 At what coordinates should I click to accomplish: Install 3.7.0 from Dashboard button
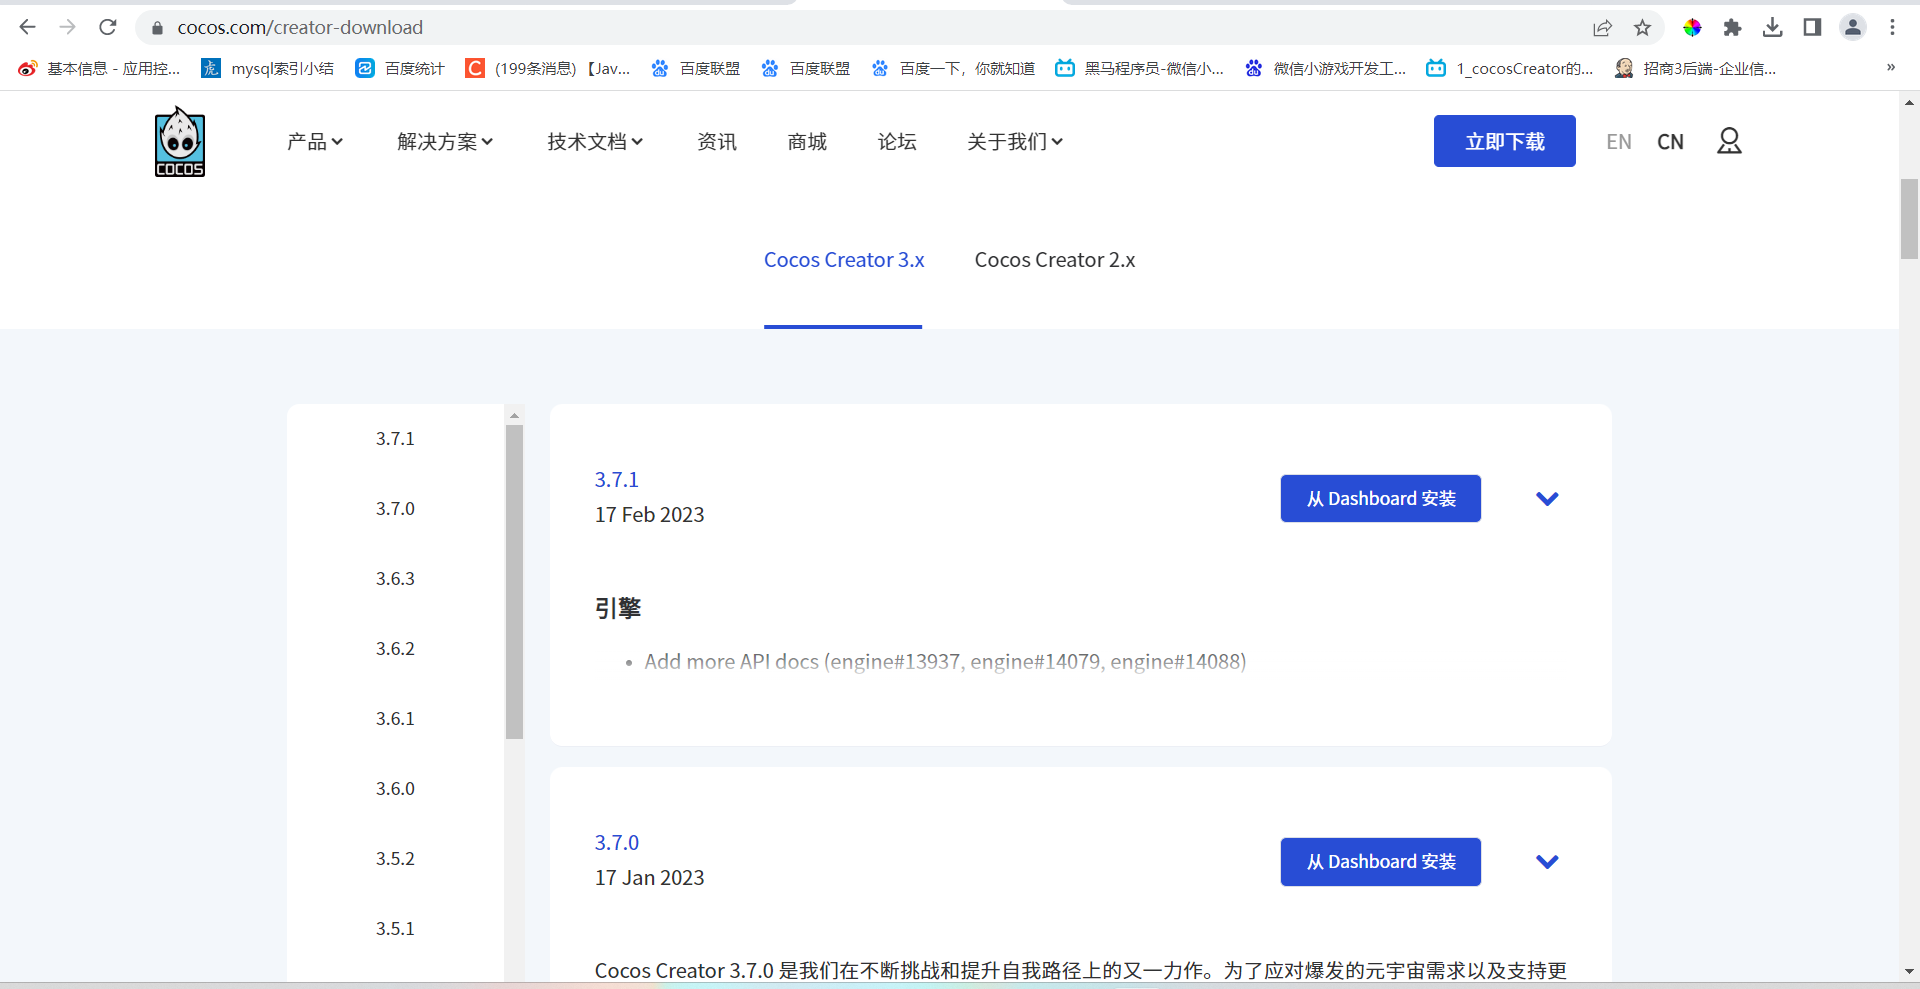click(x=1381, y=861)
